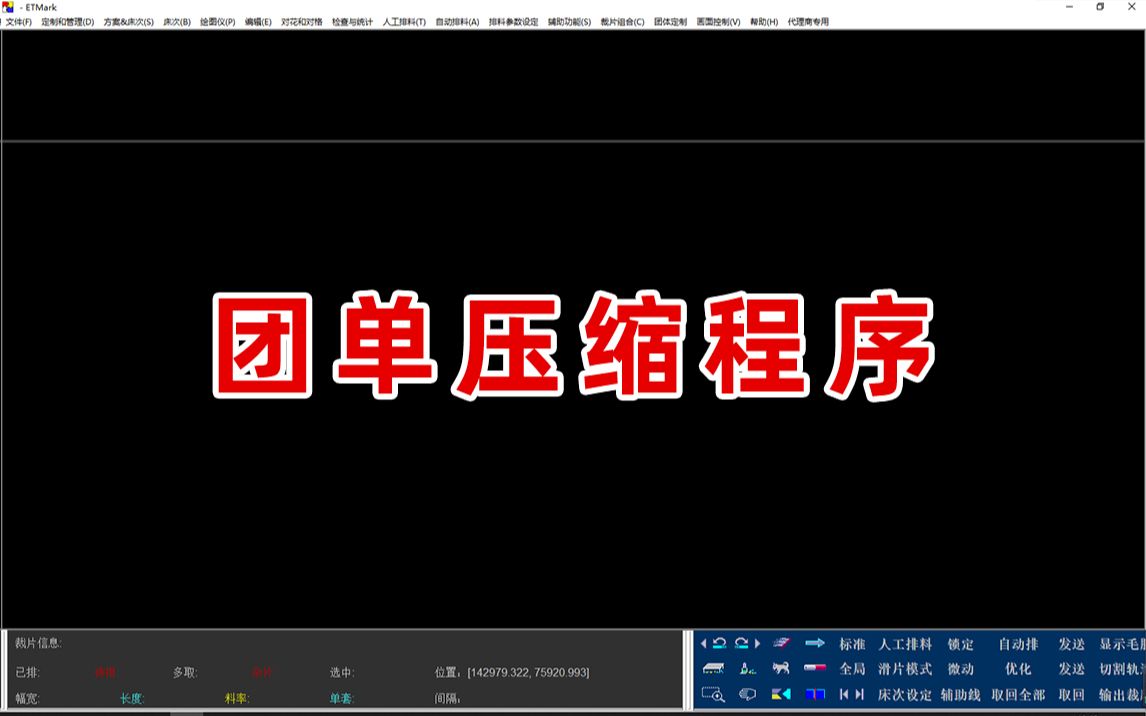1146x716 pixels.
Task: Click the speech bubble annotation icon
Action: (746, 693)
